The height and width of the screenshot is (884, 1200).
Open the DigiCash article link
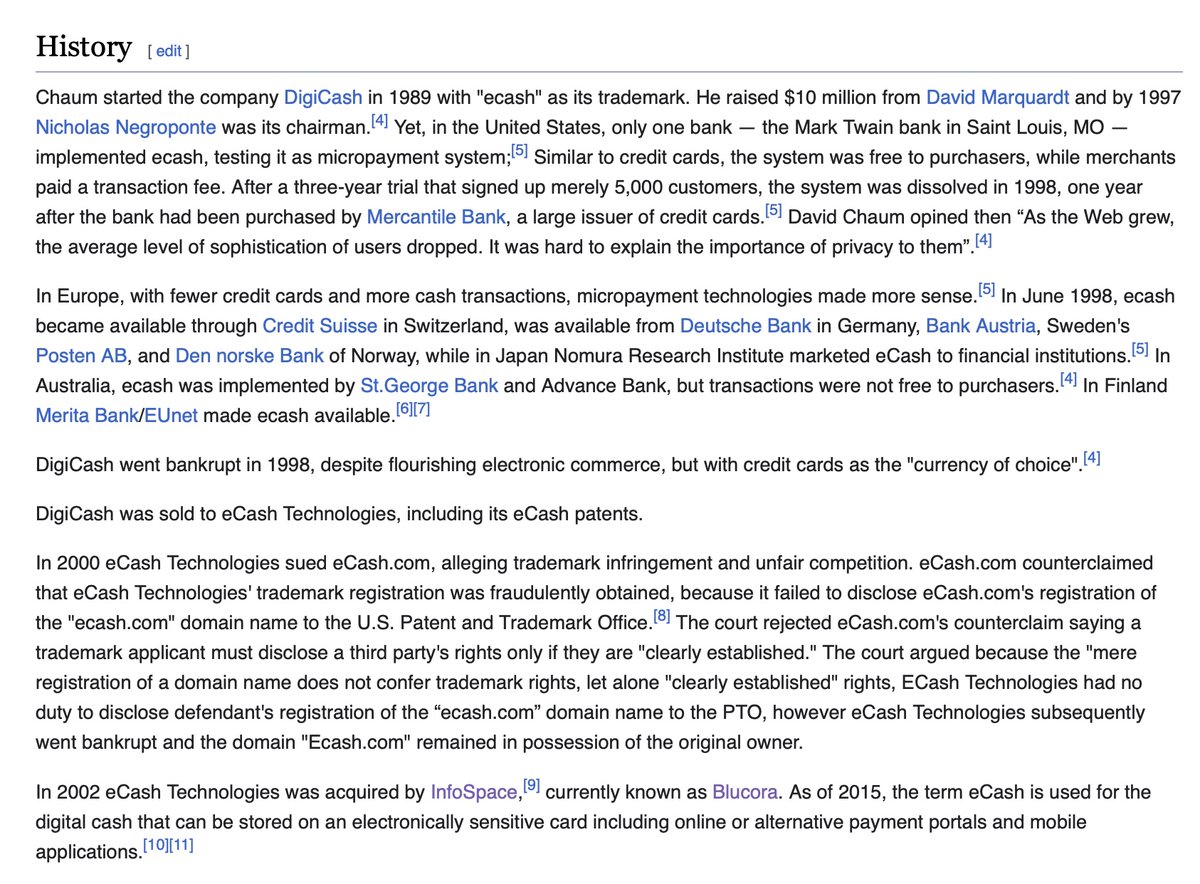pos(323,98)
